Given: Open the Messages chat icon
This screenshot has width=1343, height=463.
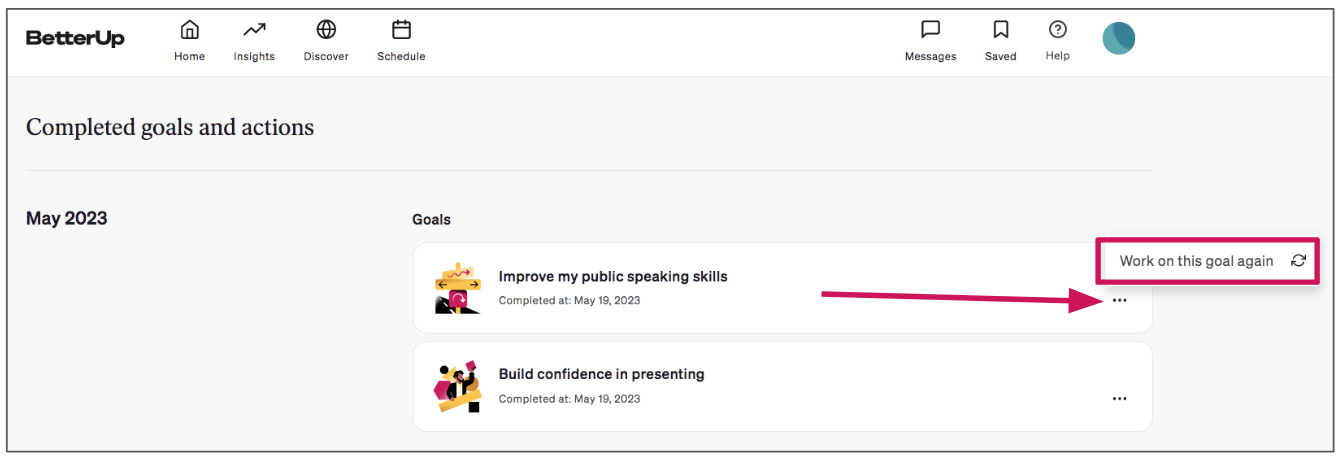Looking at the screenshot, I should 930,29.
